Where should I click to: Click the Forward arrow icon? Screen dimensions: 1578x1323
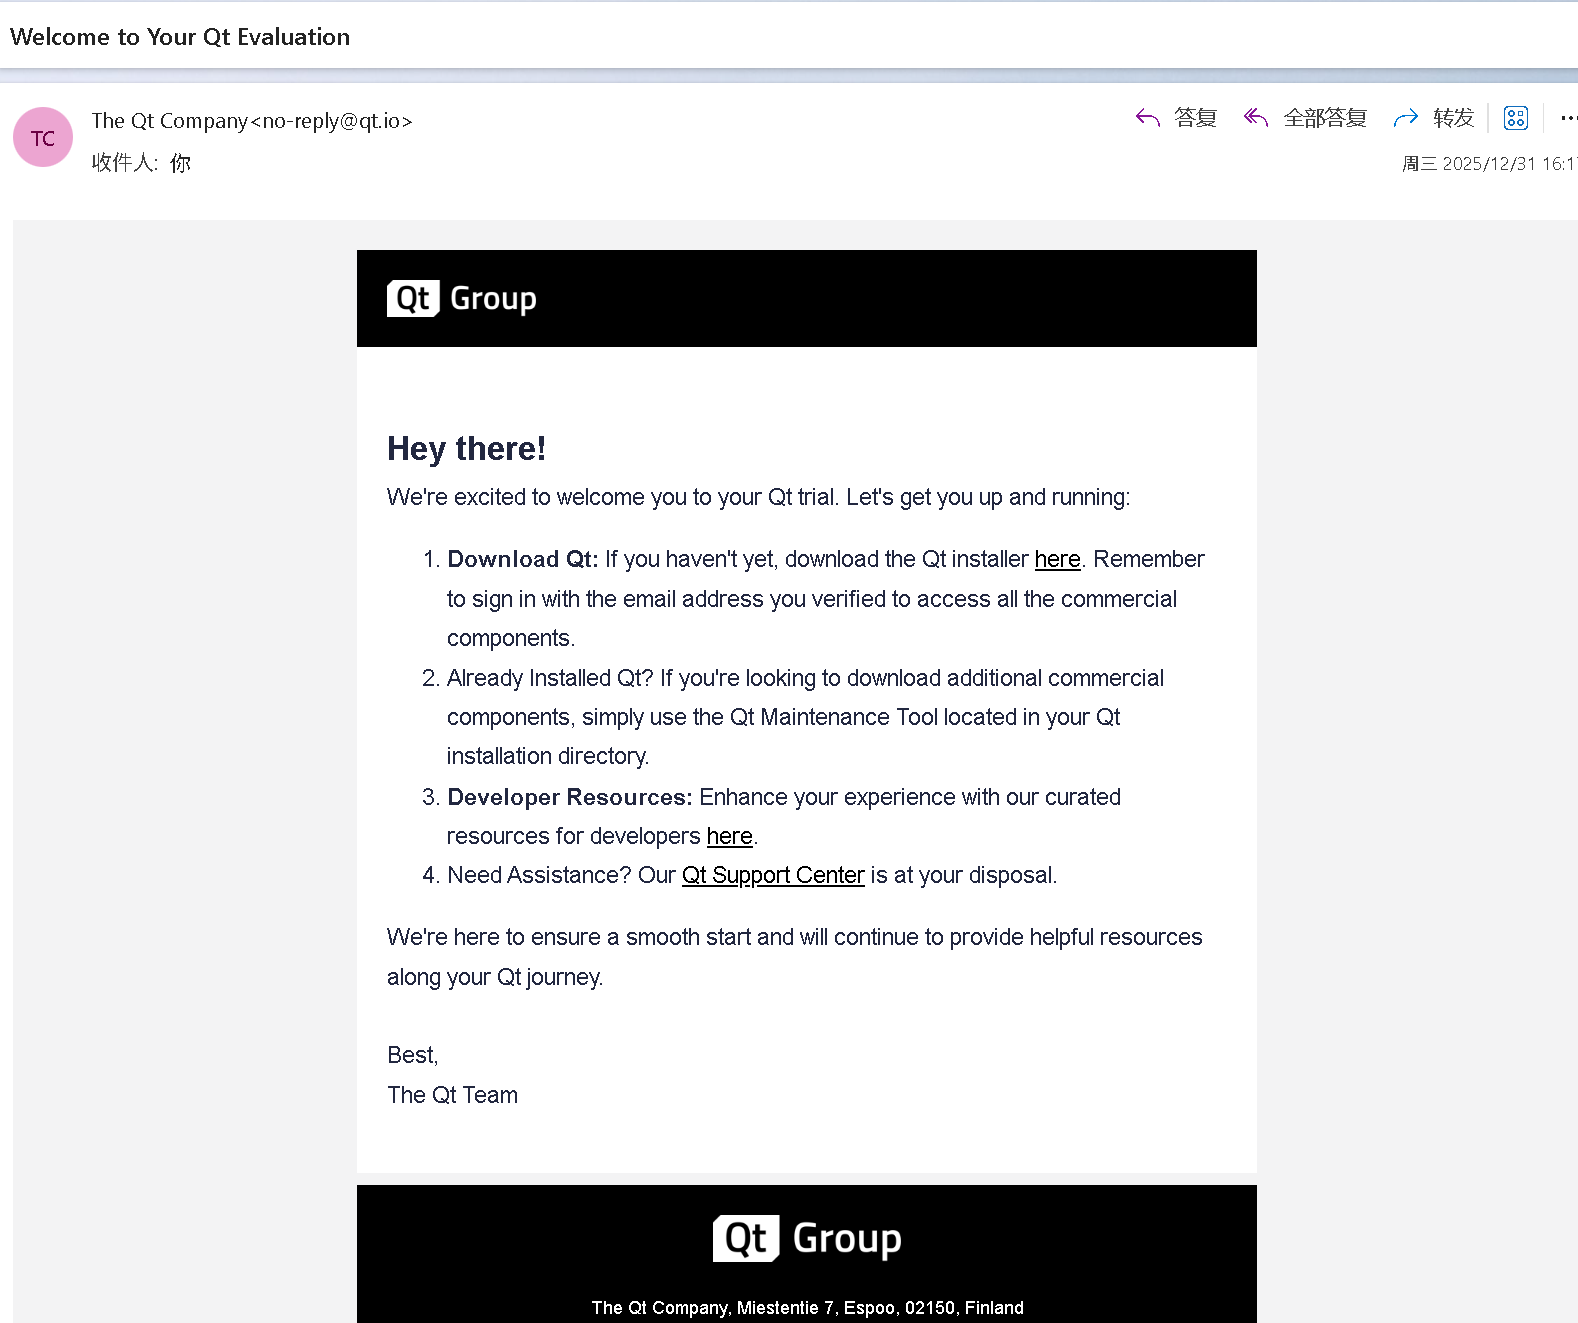1406,118
